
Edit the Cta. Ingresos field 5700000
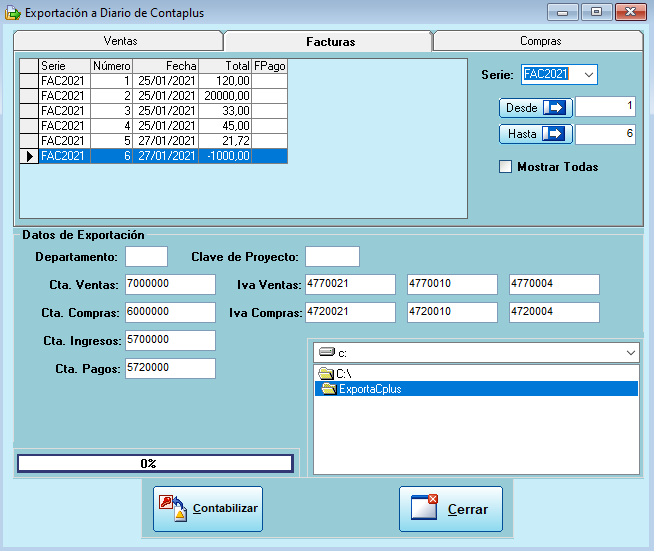pyautogui.click(x=170, y=340)
